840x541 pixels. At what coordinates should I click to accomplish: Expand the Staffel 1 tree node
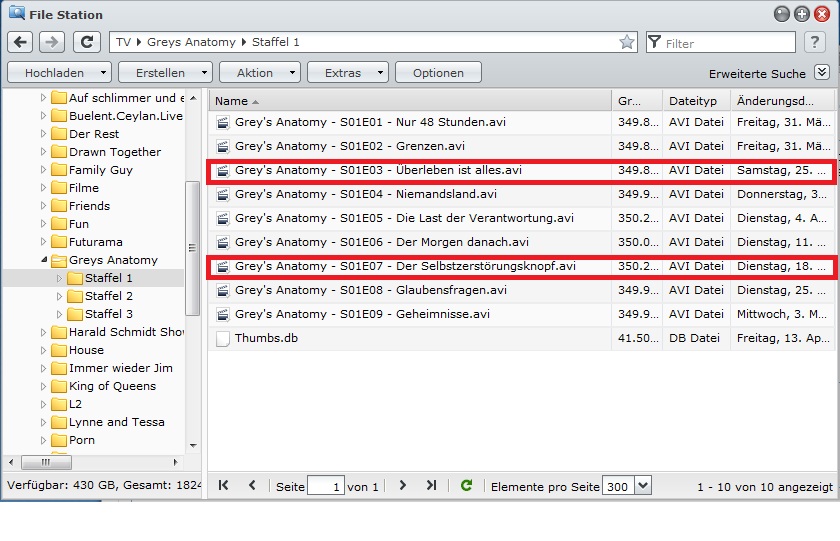[x=59, y=278]
